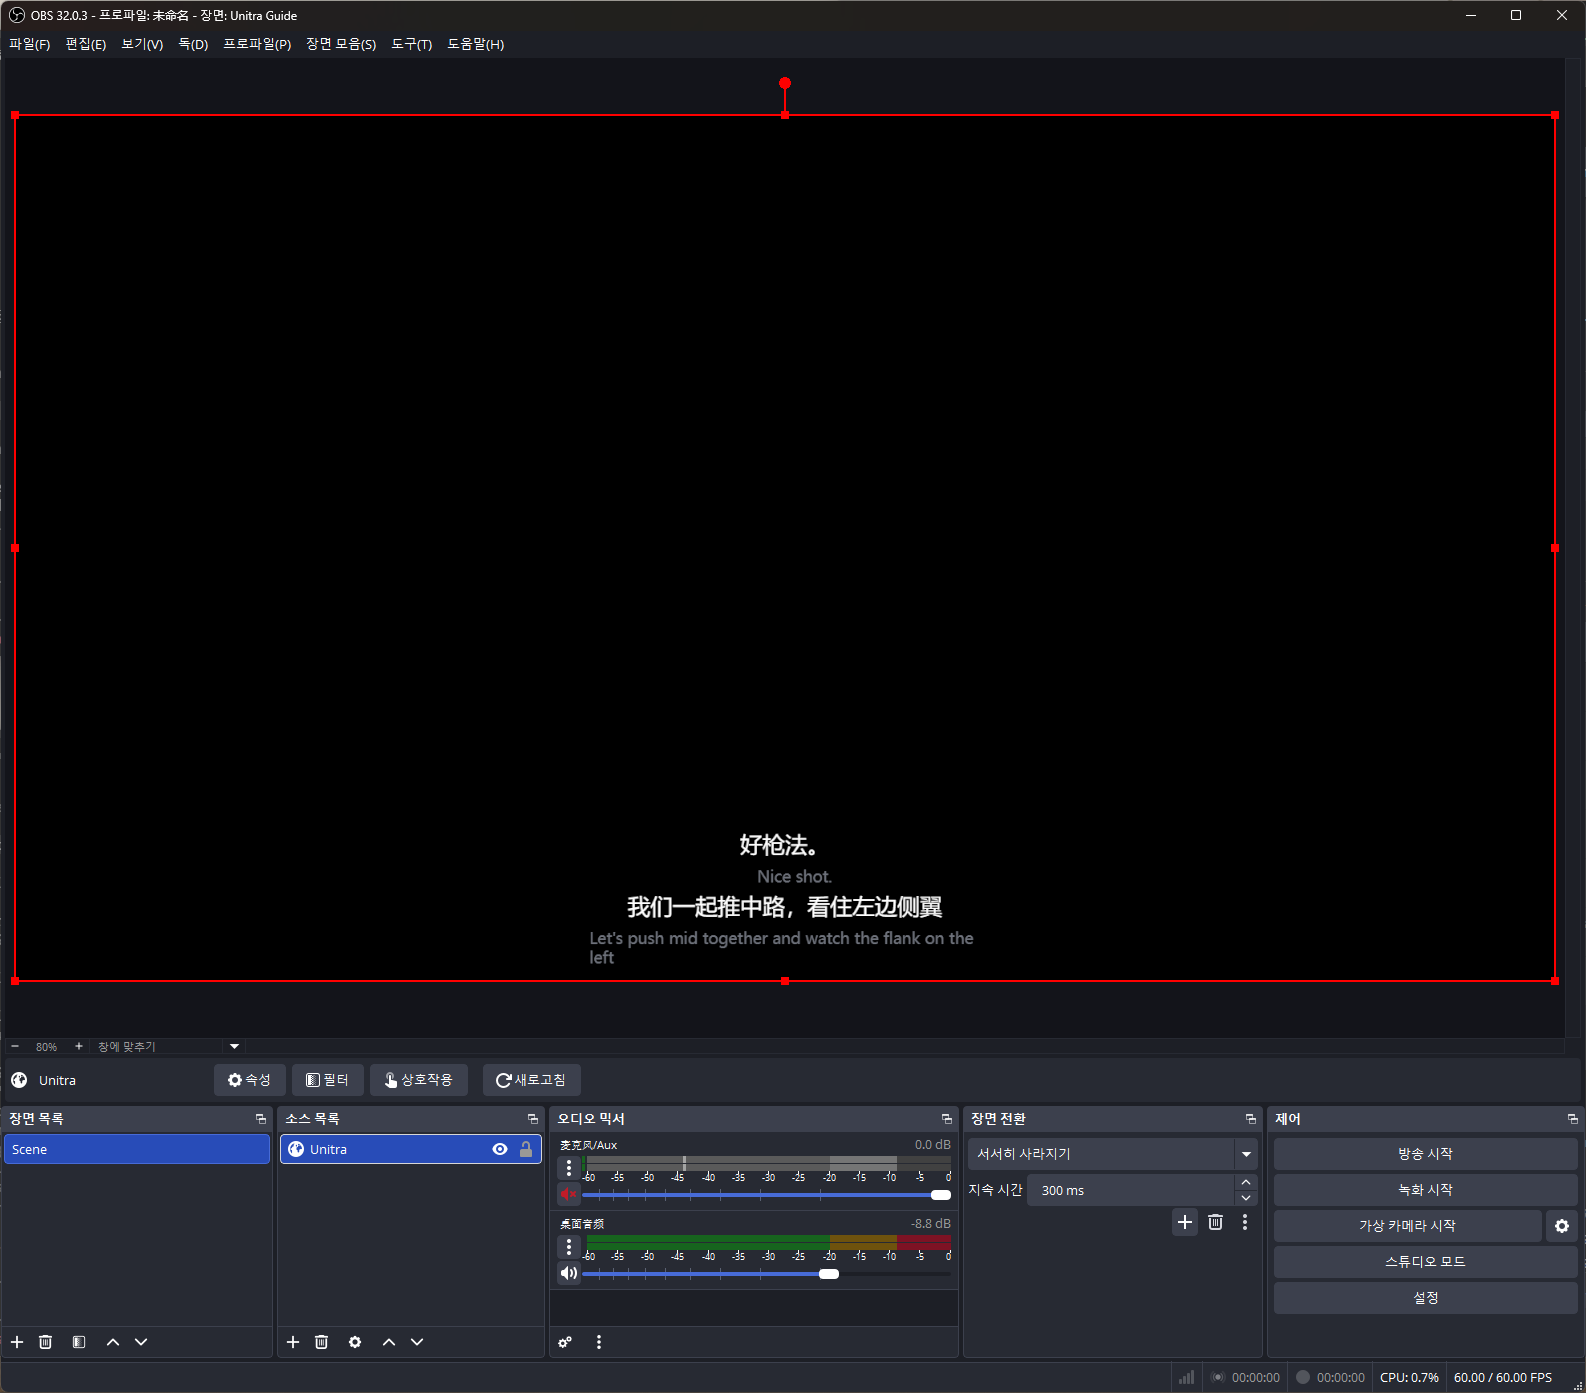Enable 스튜디오 모드 studio mode

1425,1262
